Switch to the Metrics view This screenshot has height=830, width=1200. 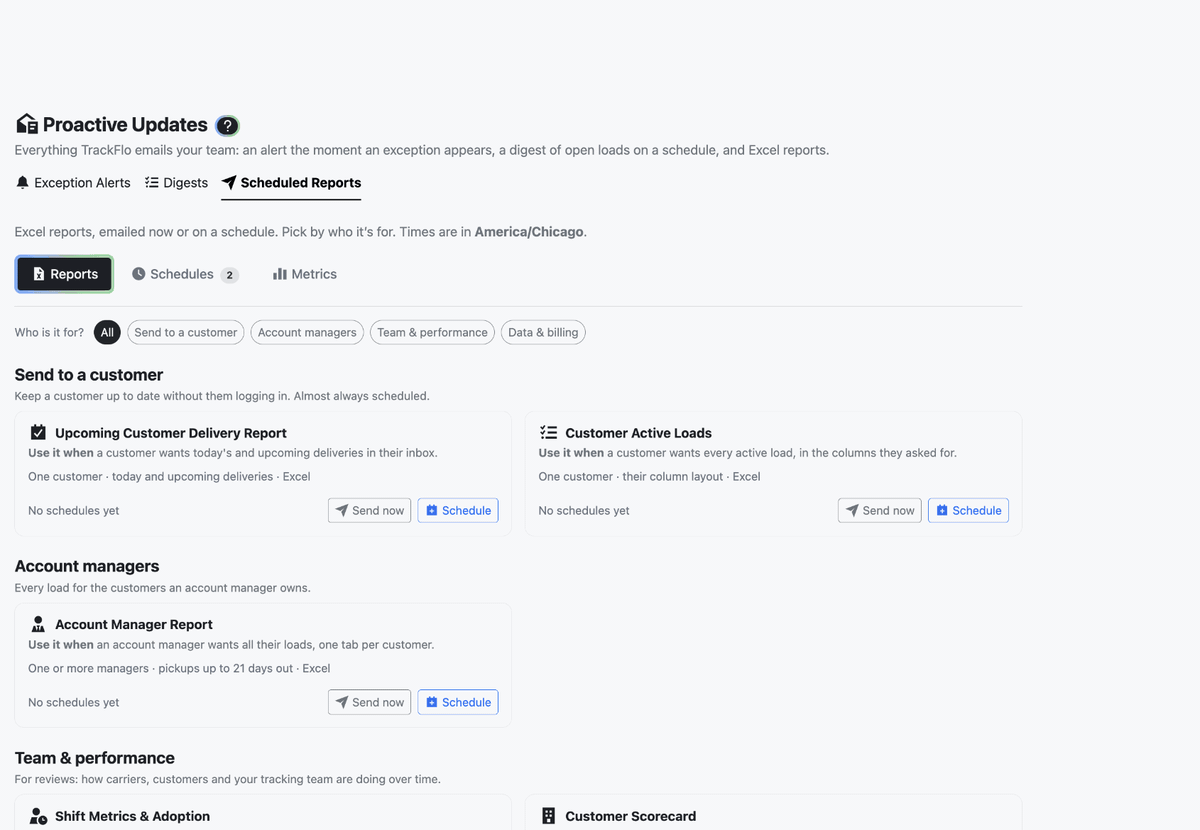pos(305,274)
